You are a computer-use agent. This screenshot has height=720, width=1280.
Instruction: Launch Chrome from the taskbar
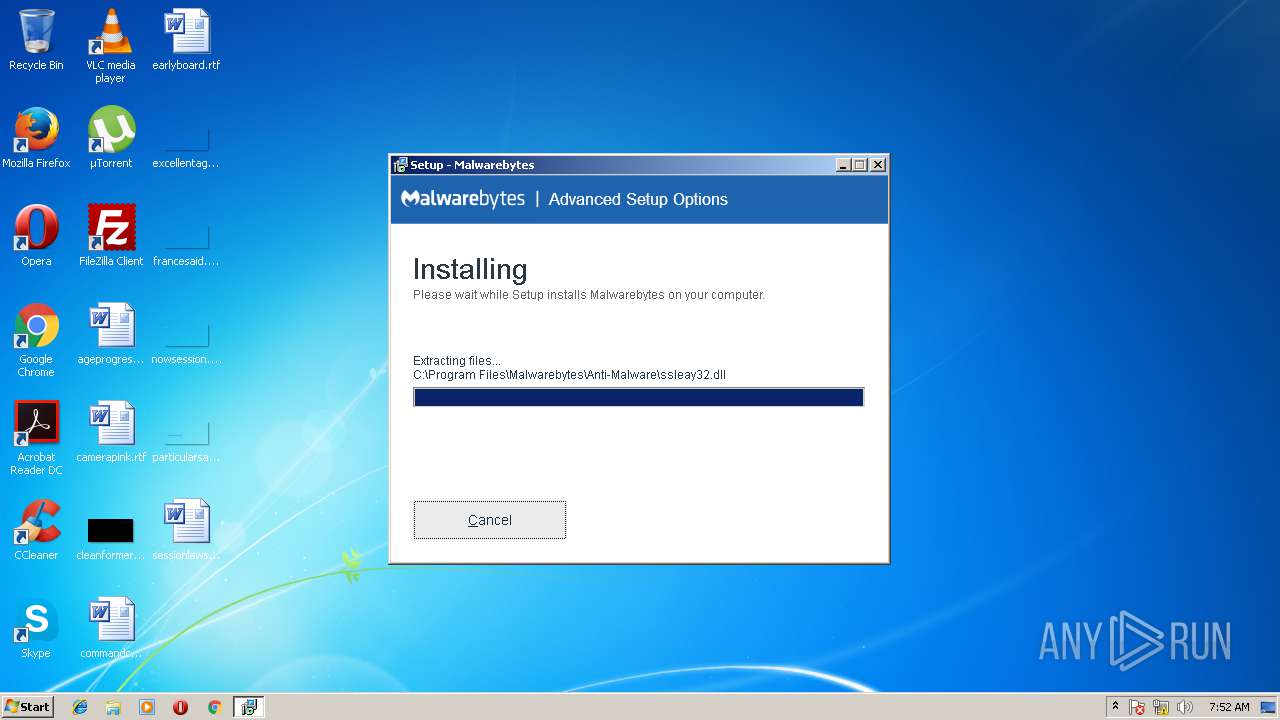click(x=214, y=707)
